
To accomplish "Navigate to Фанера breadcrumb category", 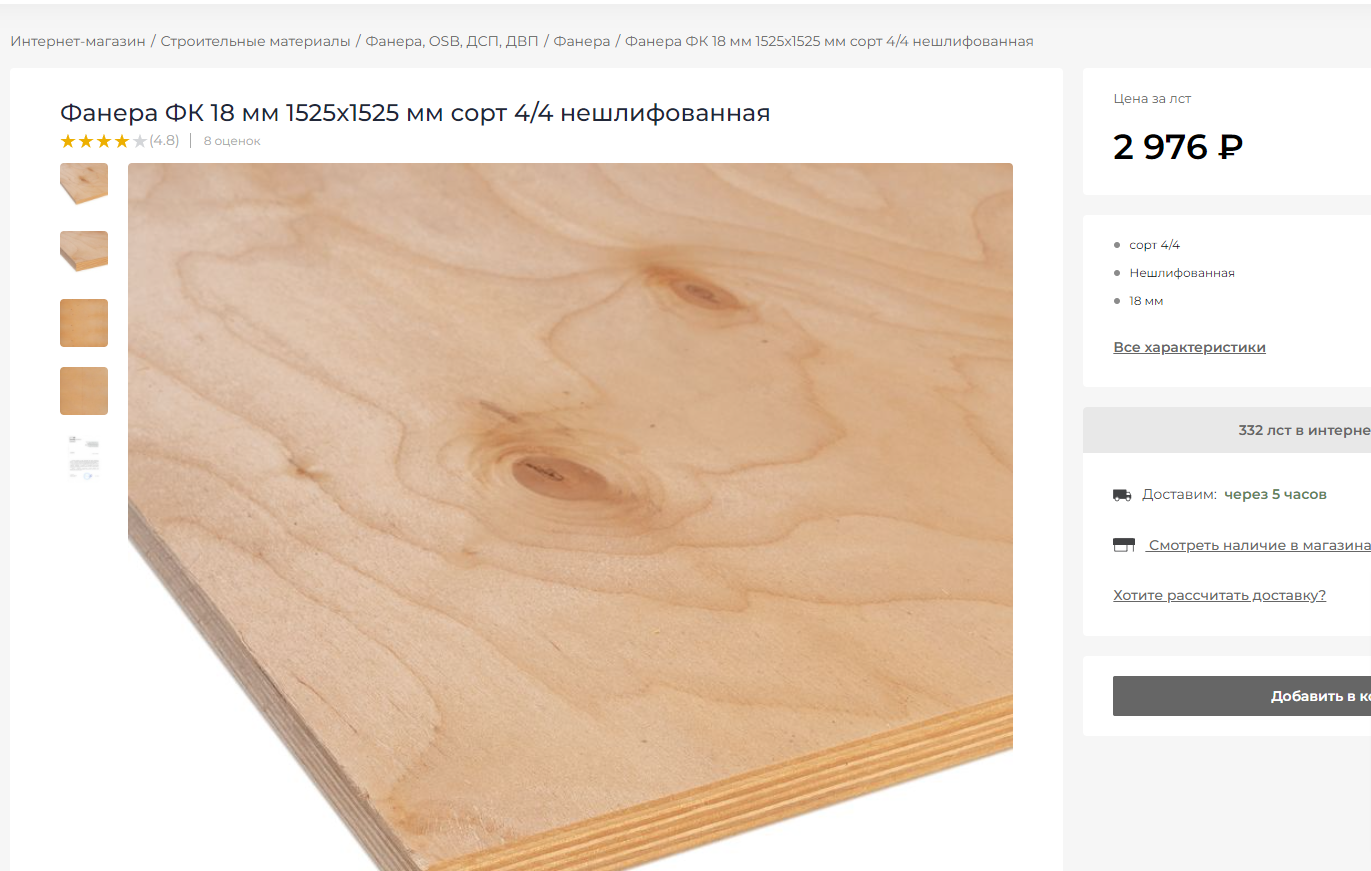I will click(582, 41).
